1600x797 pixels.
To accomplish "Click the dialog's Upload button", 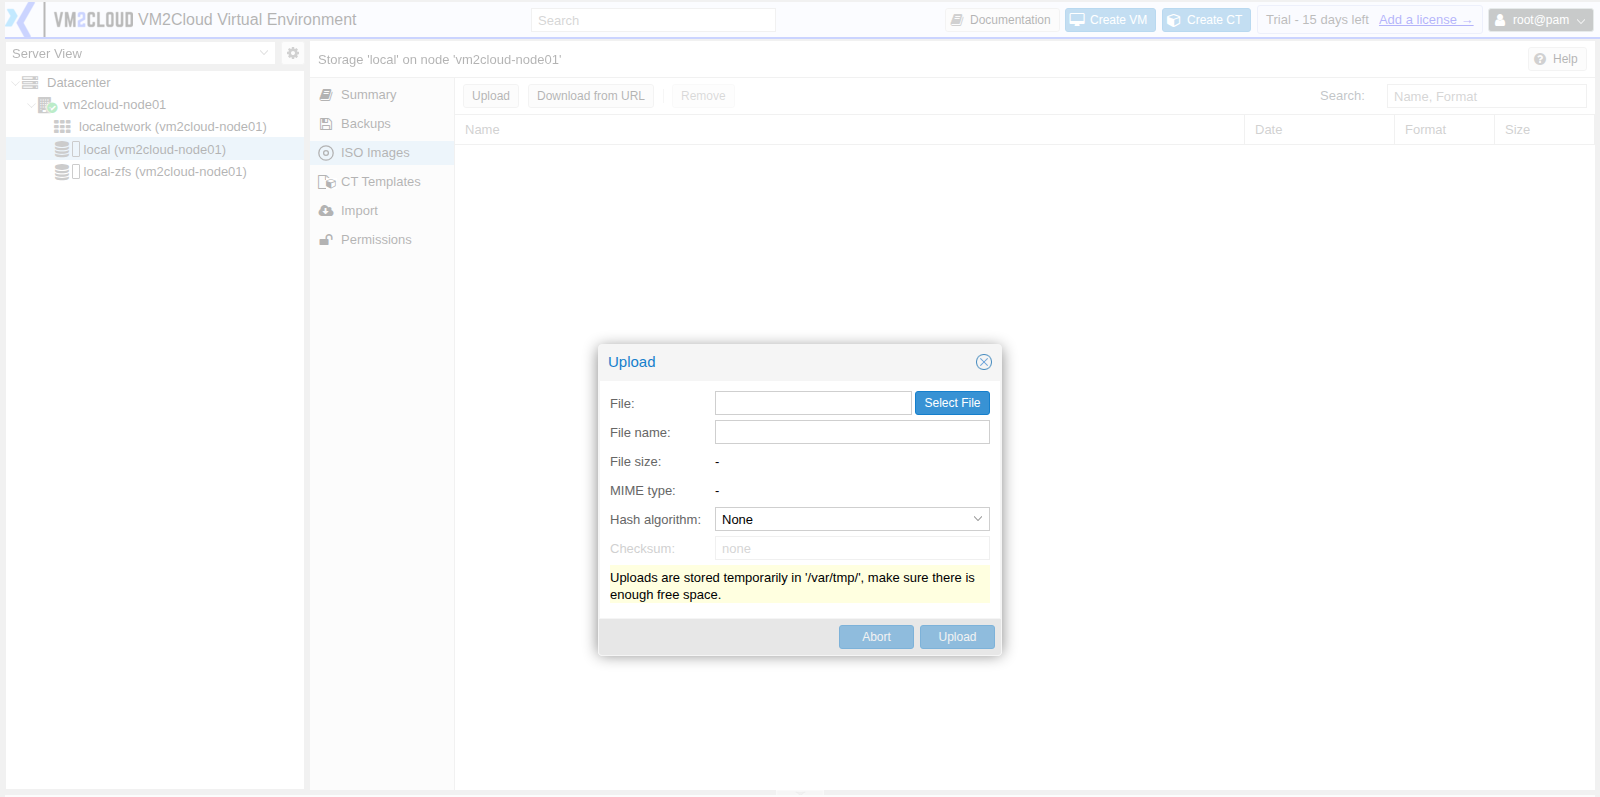I will pos(957,637).
